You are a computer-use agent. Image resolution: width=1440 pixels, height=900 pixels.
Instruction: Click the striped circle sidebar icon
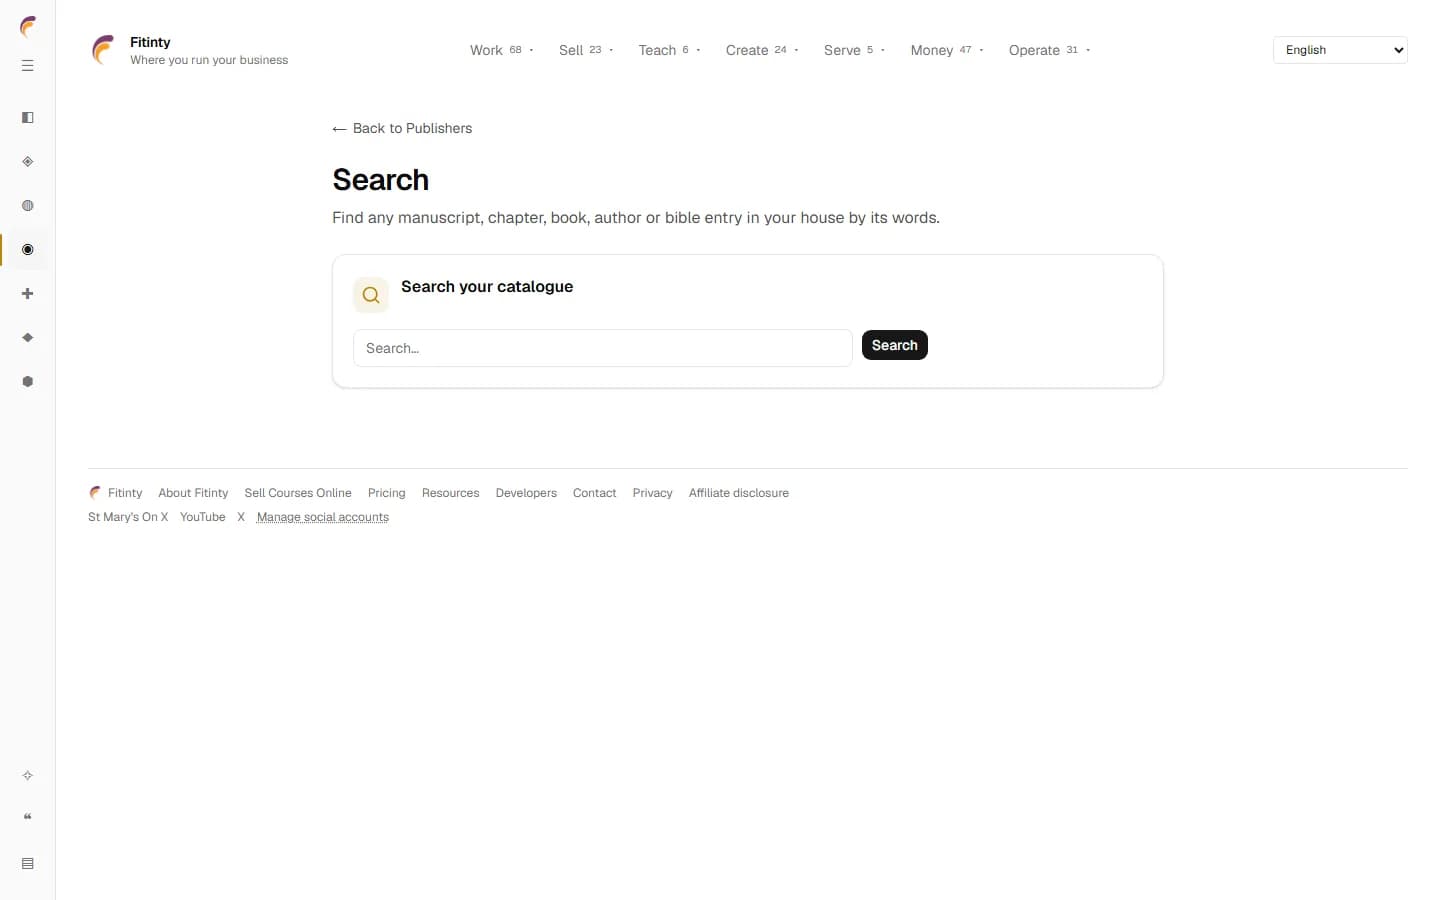coord(28,206)
